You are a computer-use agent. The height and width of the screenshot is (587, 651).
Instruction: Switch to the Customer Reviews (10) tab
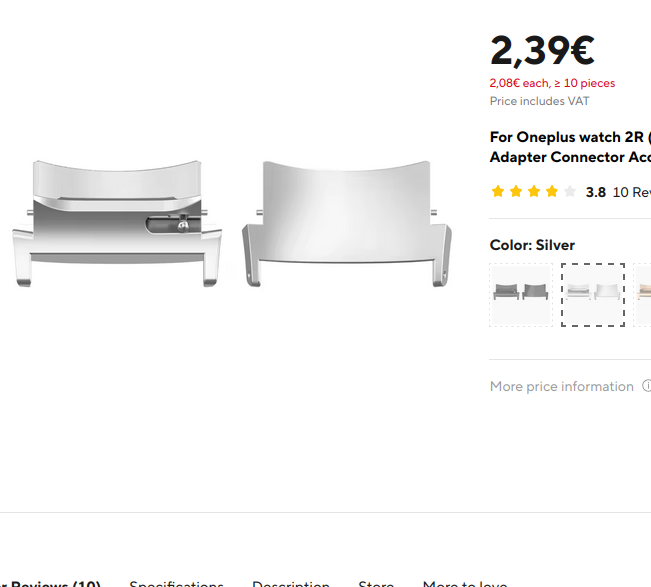(50, 584)
